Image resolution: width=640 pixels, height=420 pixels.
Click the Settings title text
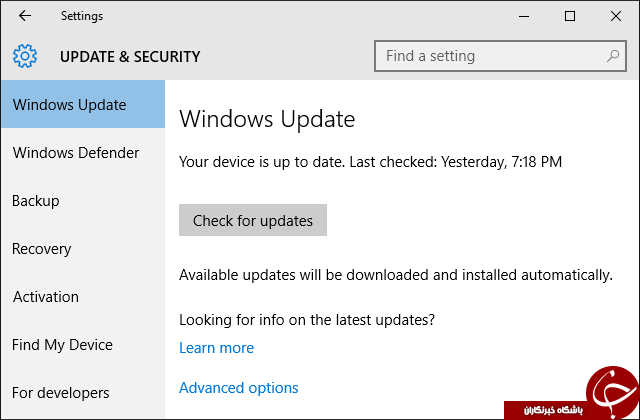pos(82,16)
